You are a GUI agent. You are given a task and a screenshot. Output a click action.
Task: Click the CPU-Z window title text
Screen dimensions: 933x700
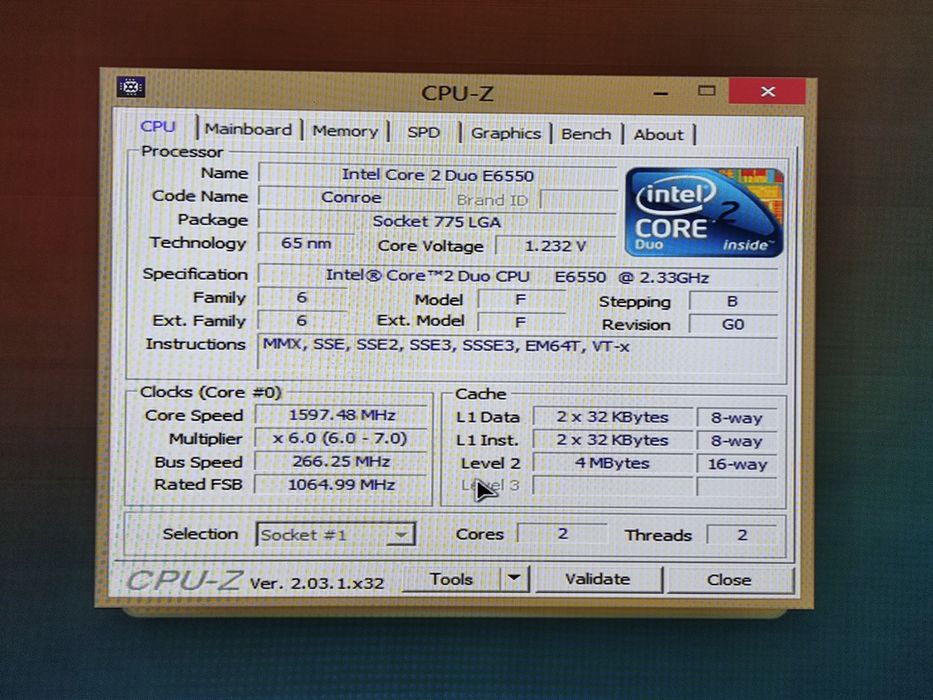point(457,93)
